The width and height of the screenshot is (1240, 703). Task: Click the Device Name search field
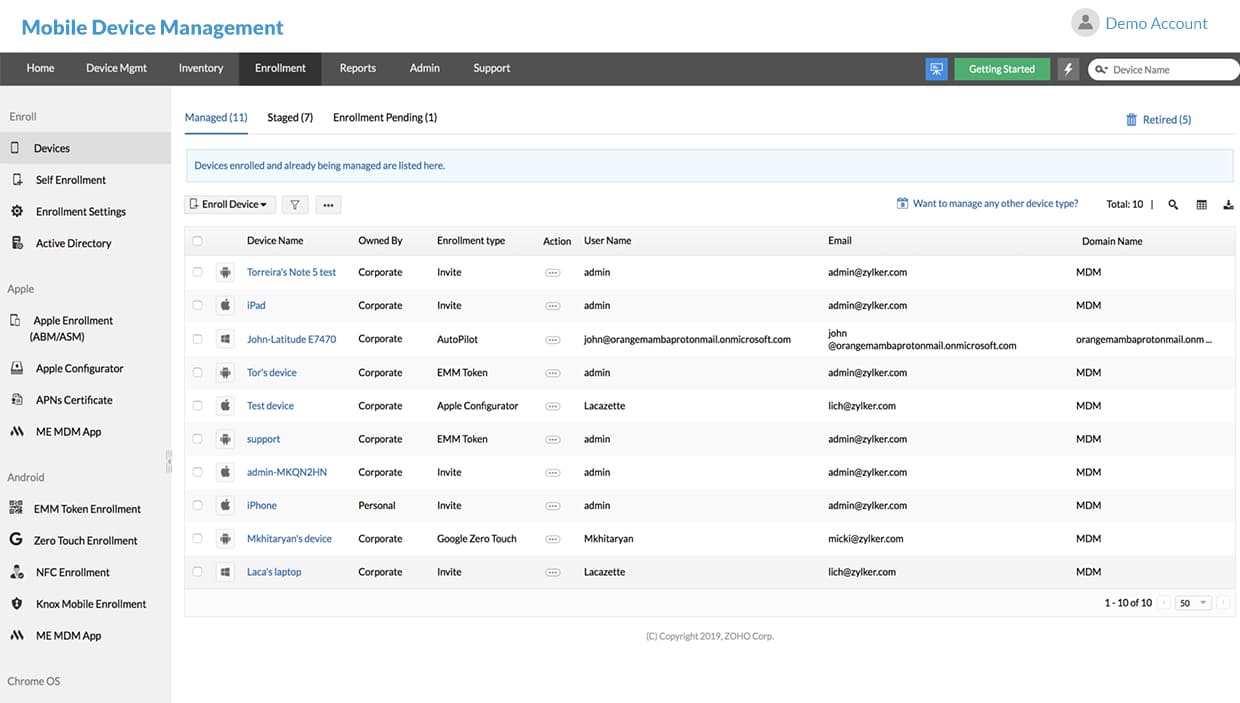(1165, 70)
